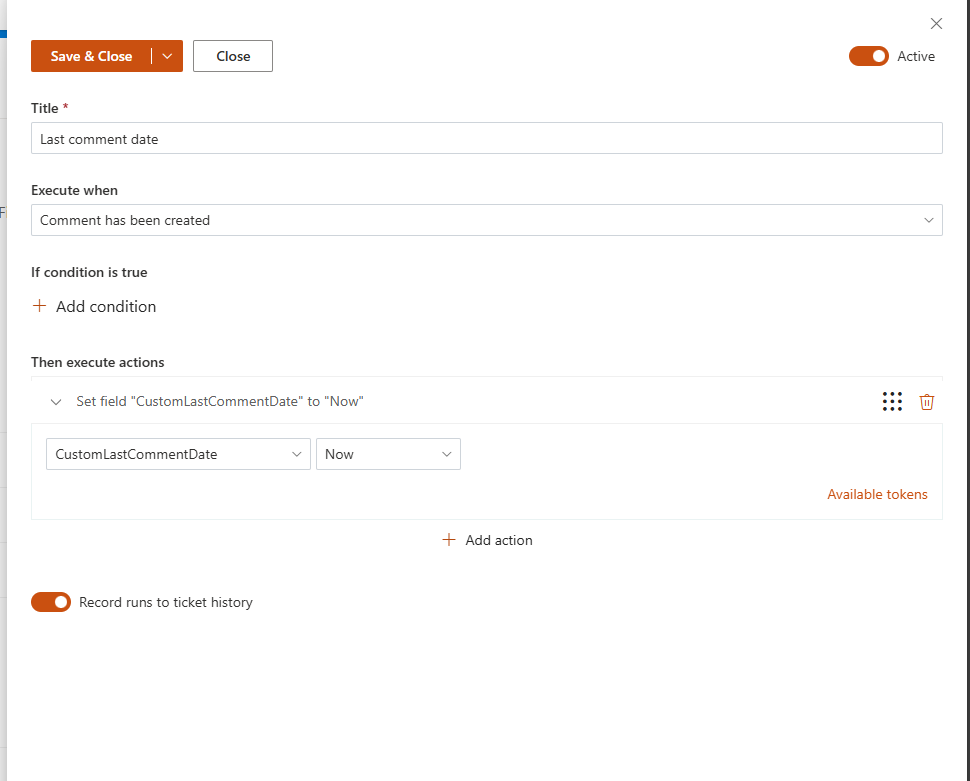Click the Add condition label
Viewport: 970px width, 781px height.
pos(106,307)
